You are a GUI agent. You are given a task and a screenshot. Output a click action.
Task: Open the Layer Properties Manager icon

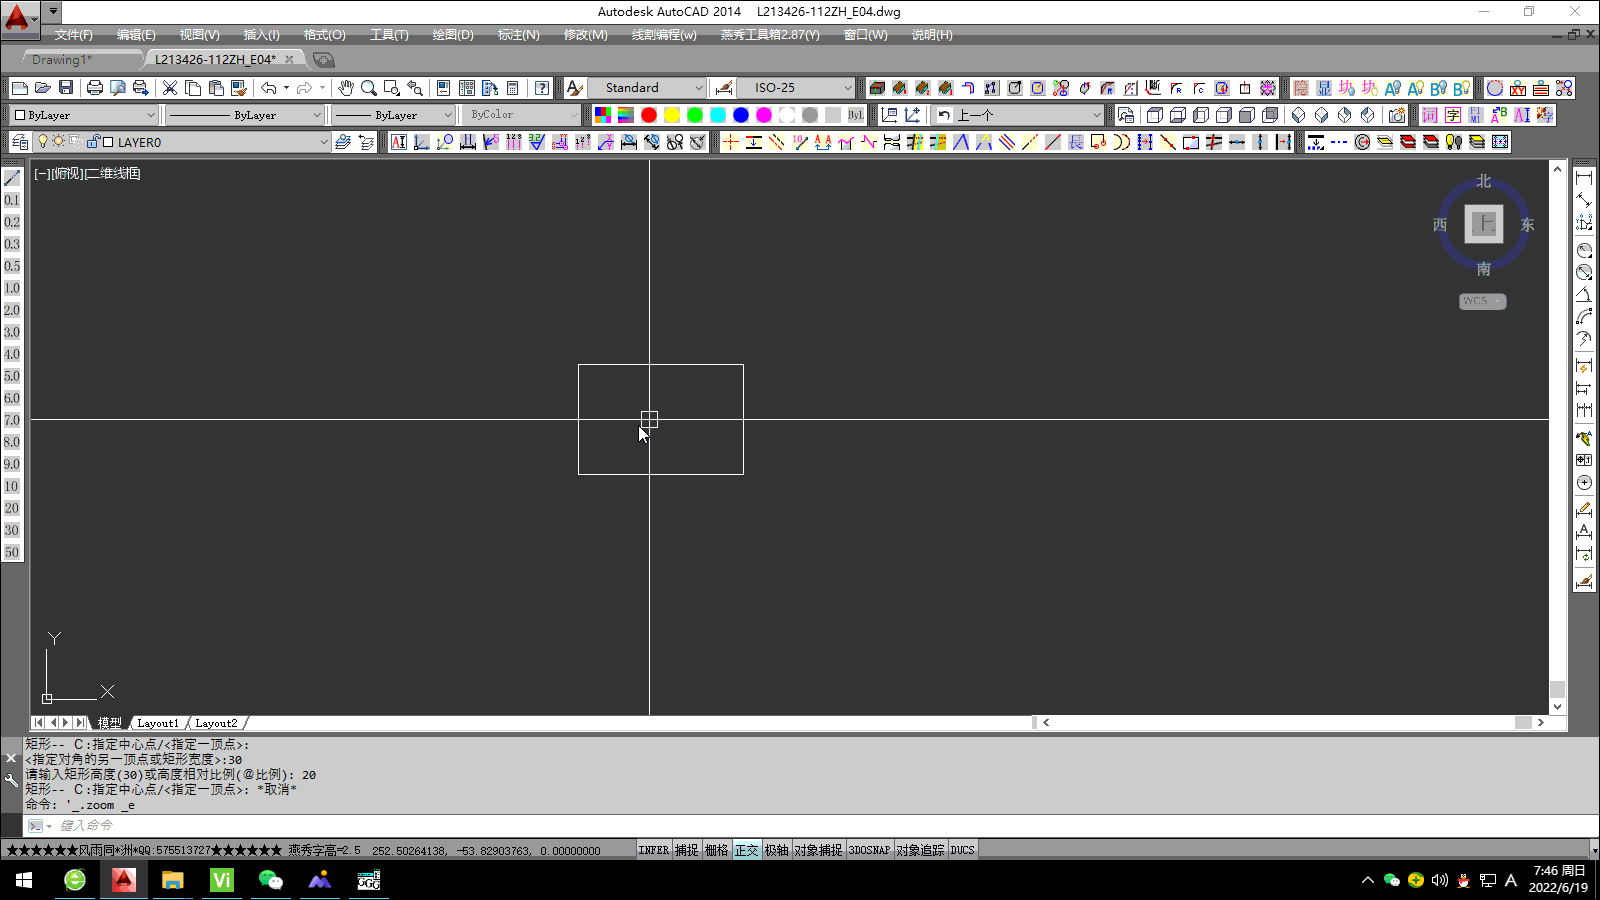coord(20,142)
